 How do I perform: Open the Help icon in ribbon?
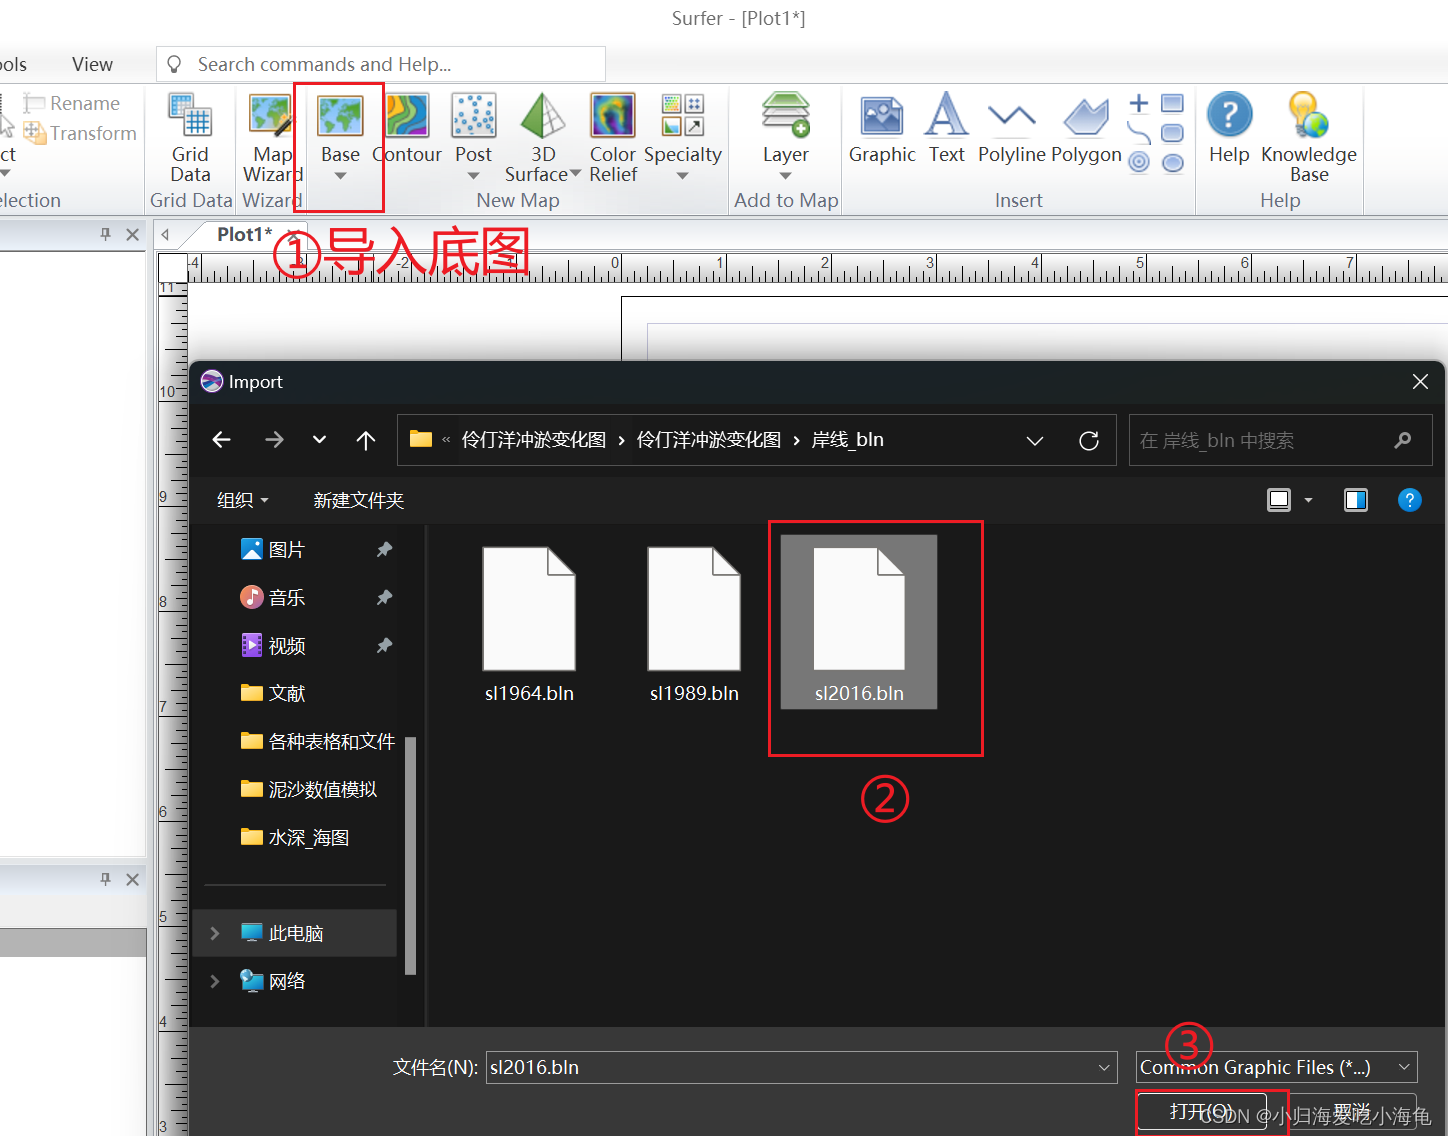point(1230,115)
